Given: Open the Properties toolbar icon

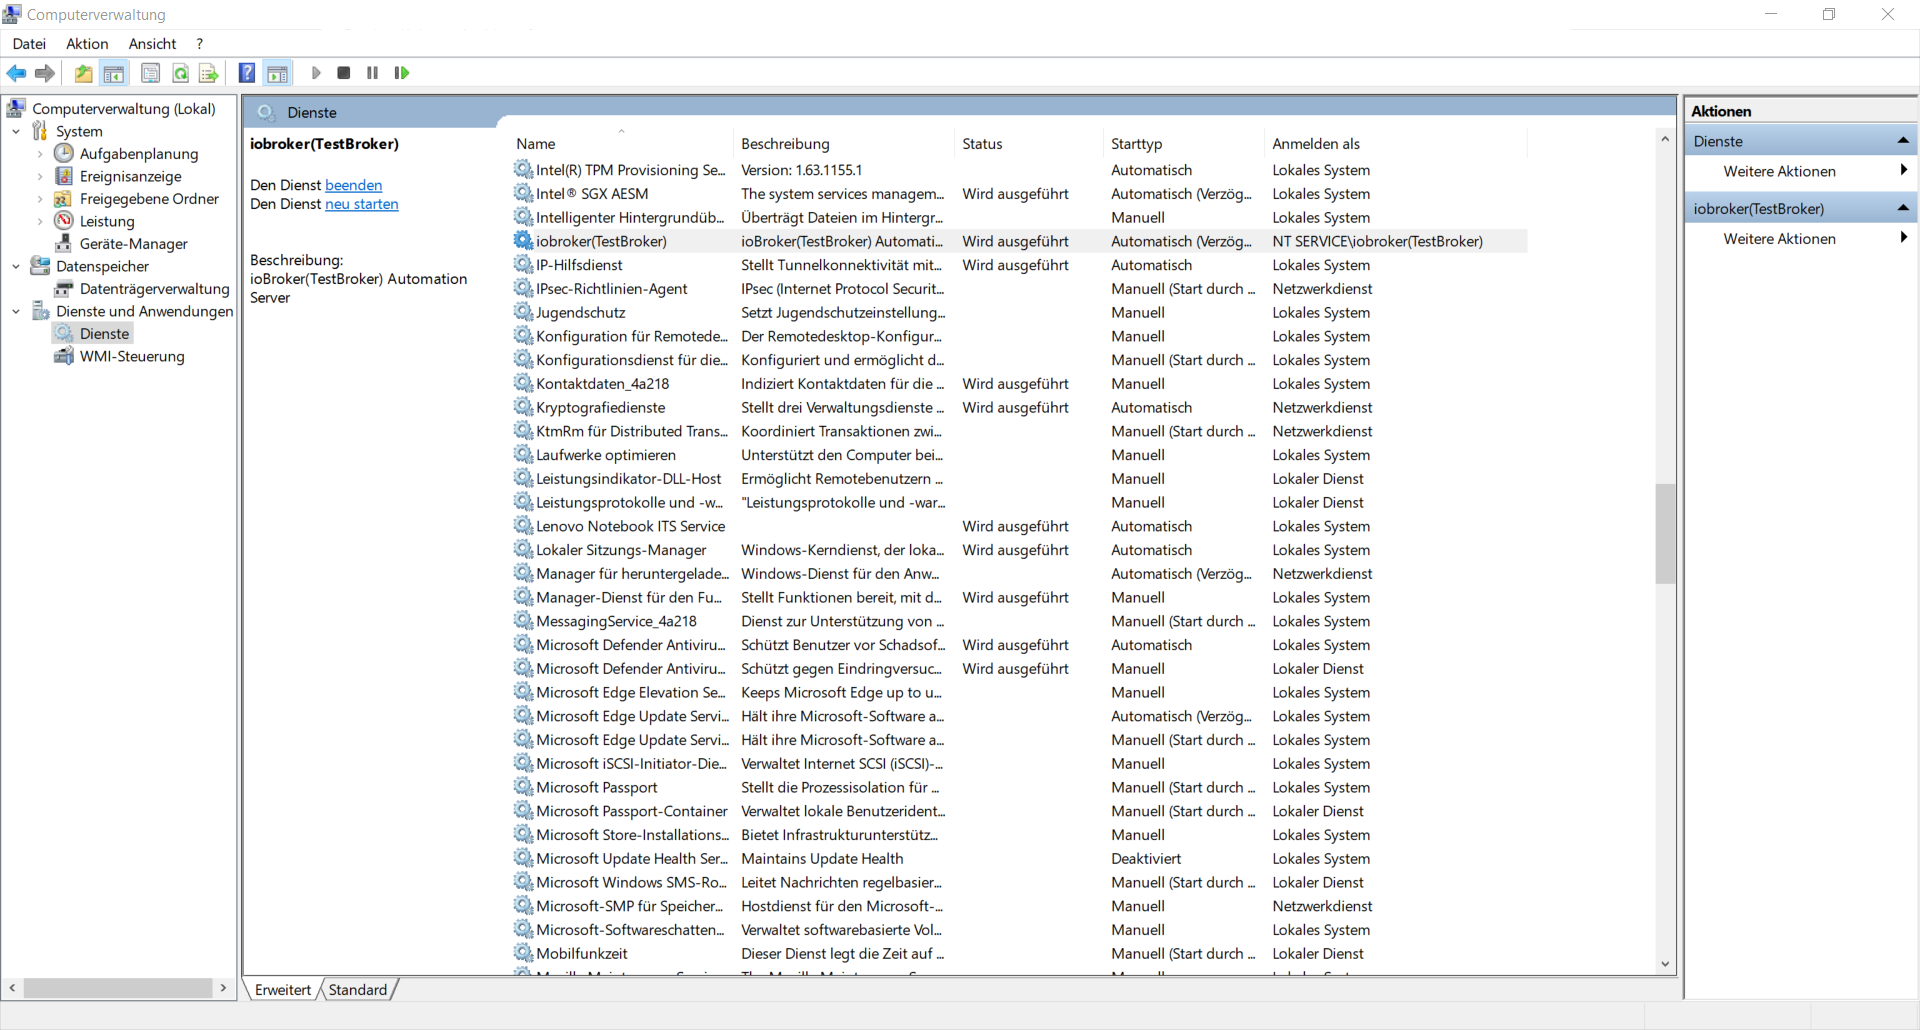Looking at the screenshot, I should click(151, 73).
